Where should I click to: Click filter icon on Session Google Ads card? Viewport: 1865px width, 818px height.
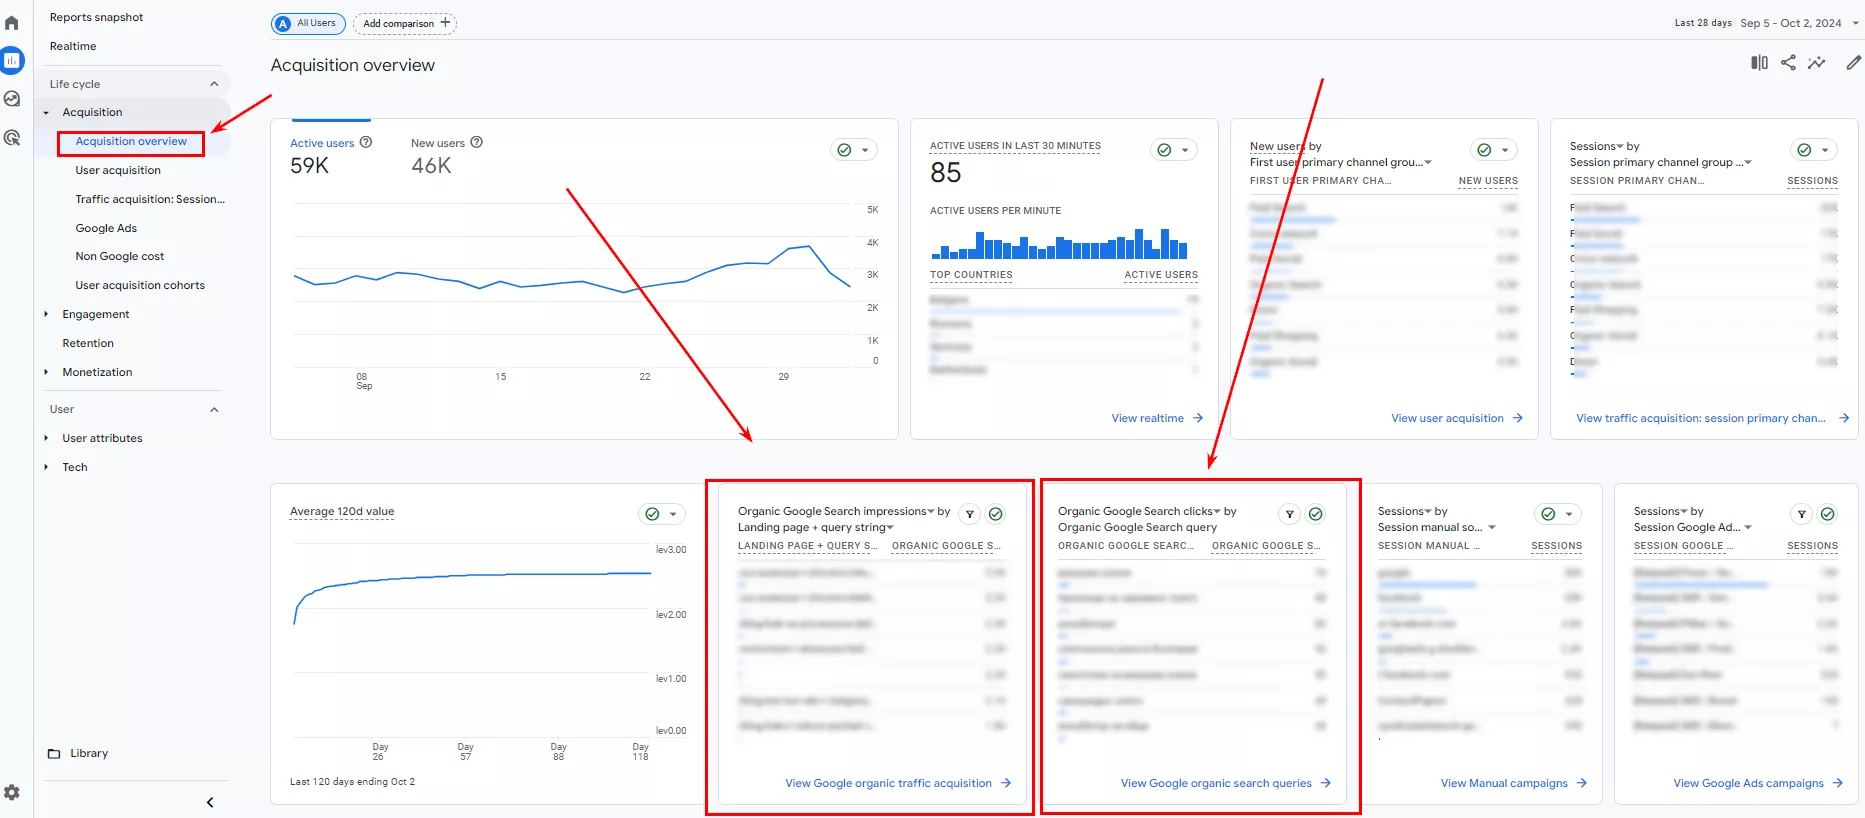1801,514
